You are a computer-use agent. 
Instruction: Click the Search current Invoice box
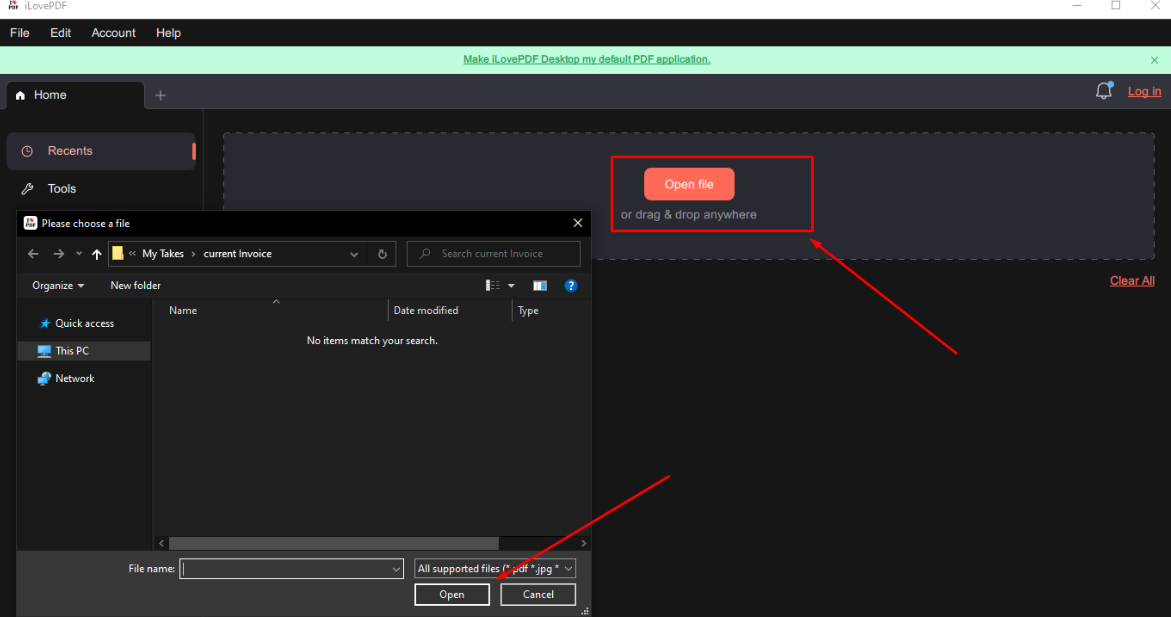[x=494, y=254]
